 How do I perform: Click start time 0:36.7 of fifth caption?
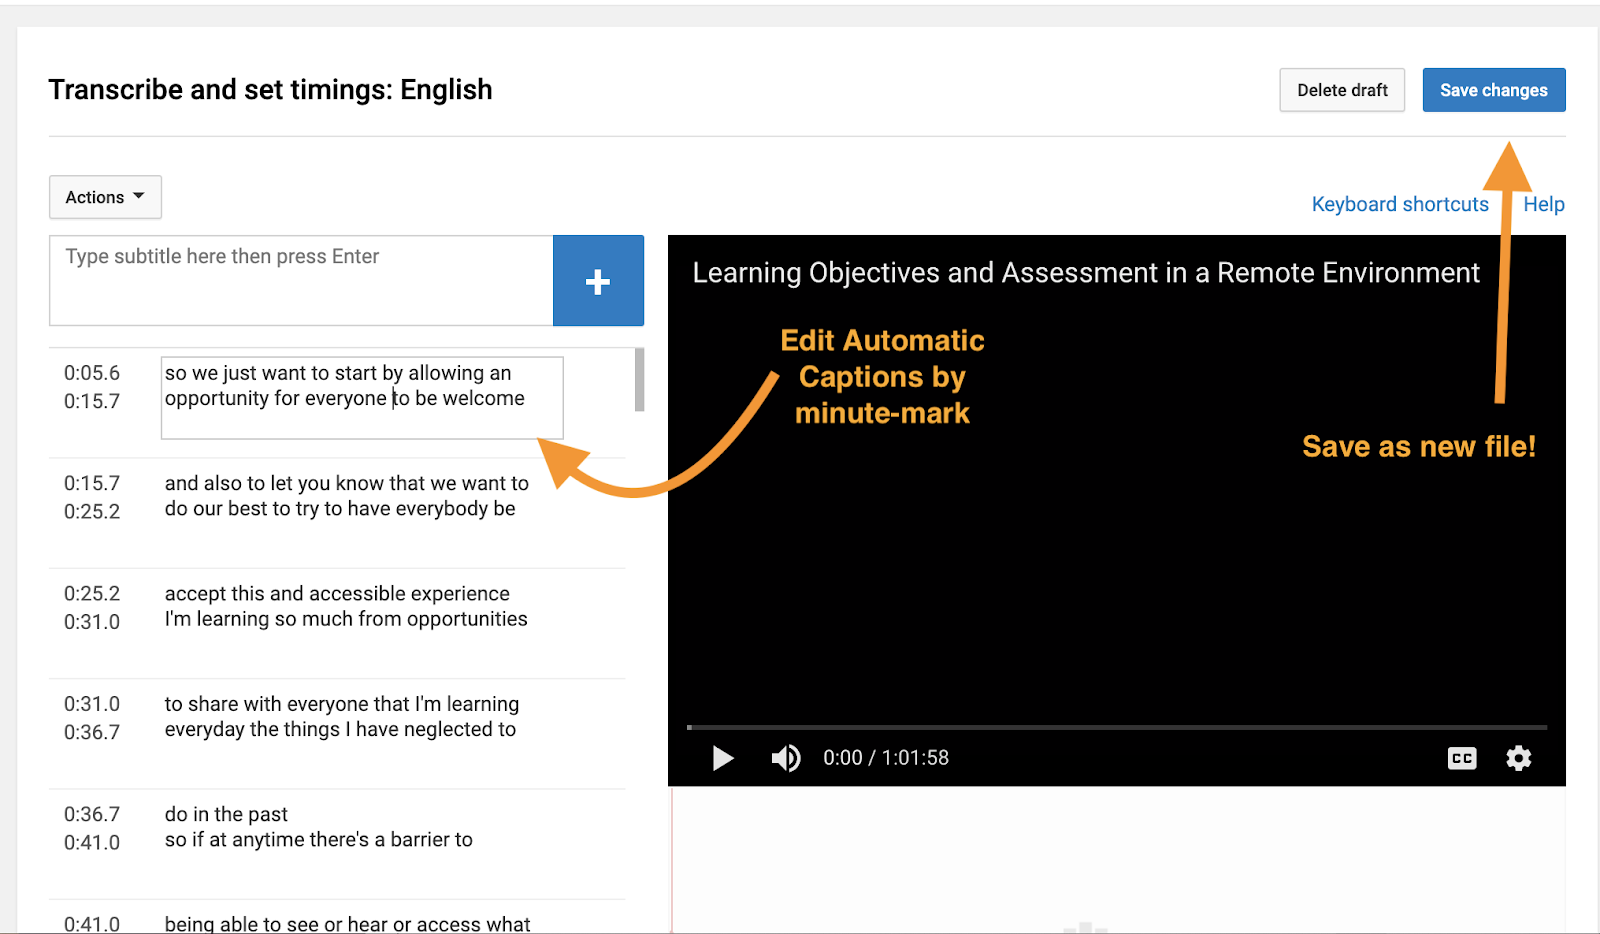pyautogui.click(x=92, y=814)
